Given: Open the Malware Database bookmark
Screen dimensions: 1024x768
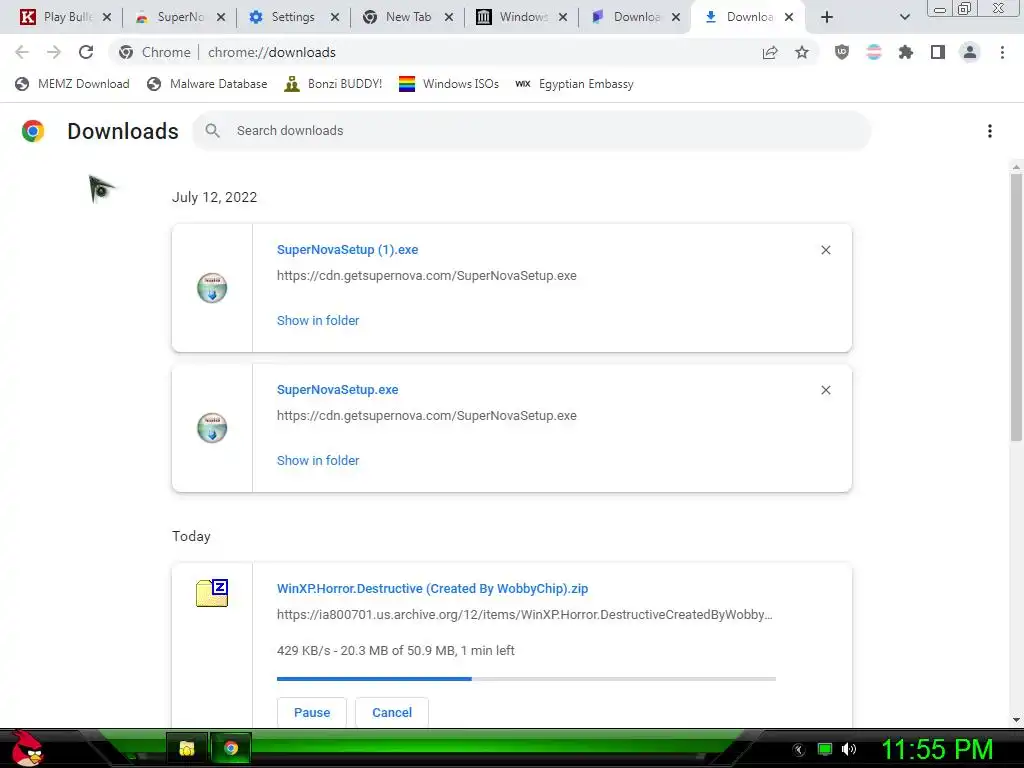Looking at the screenshot, I should tap(207, 84).
